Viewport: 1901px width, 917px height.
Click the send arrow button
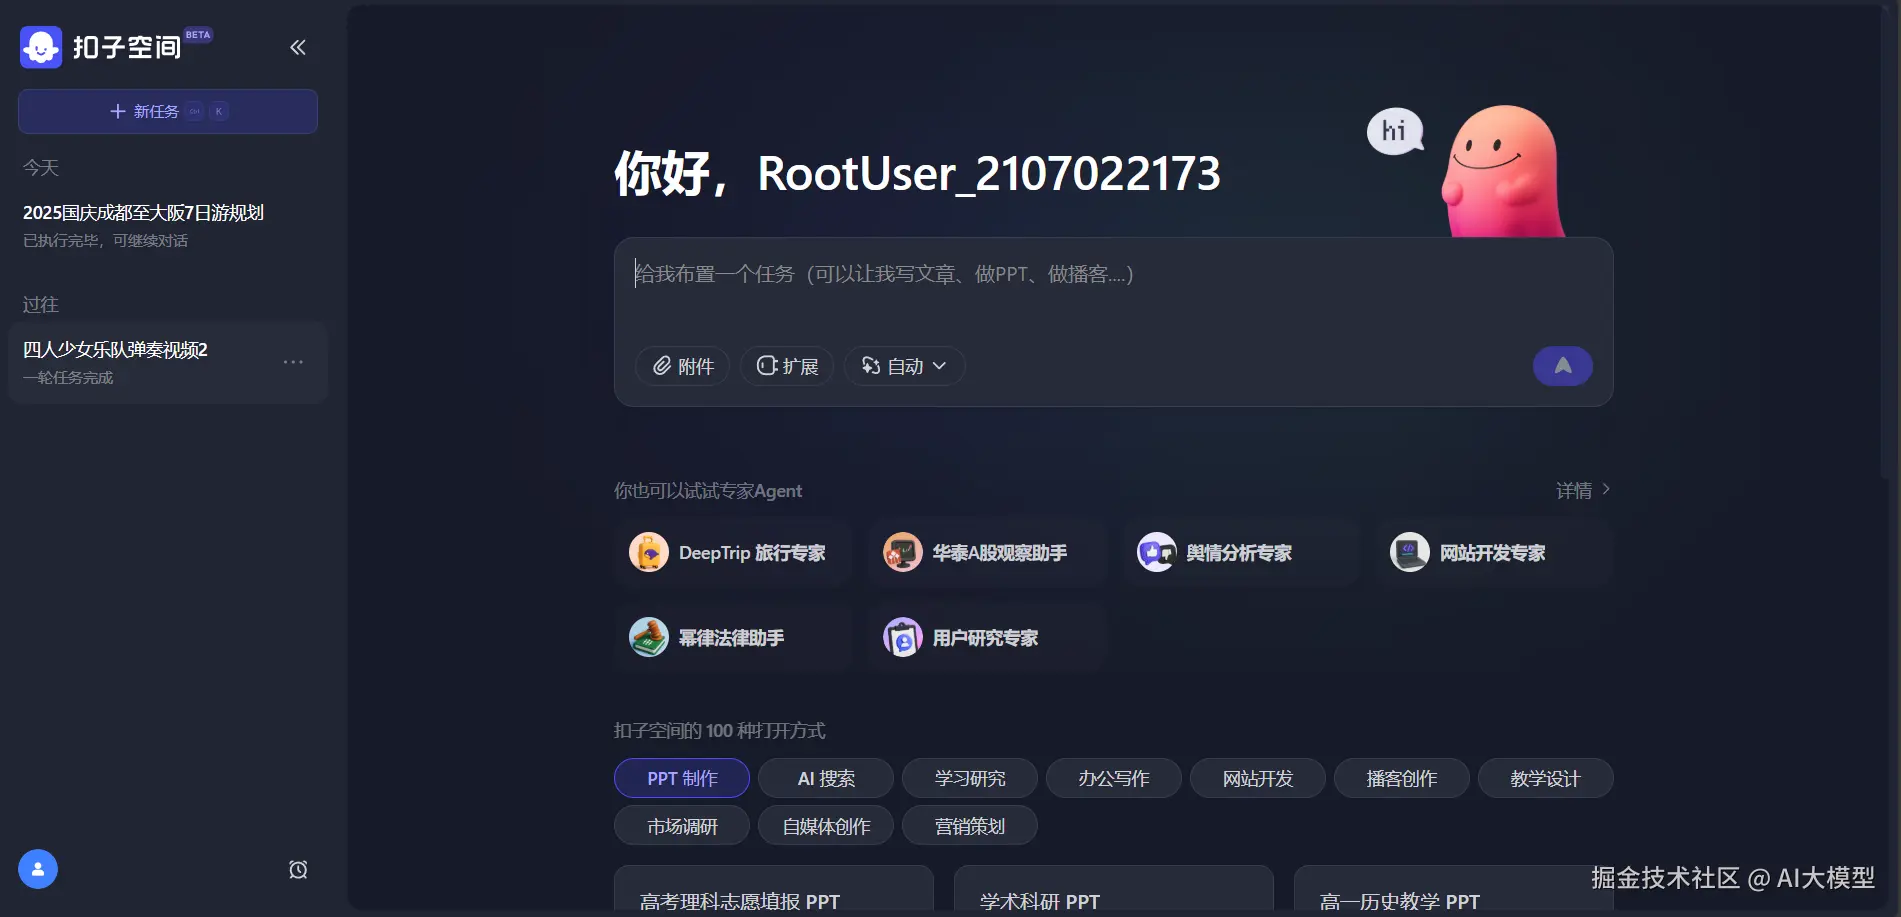coord(1563,366)
